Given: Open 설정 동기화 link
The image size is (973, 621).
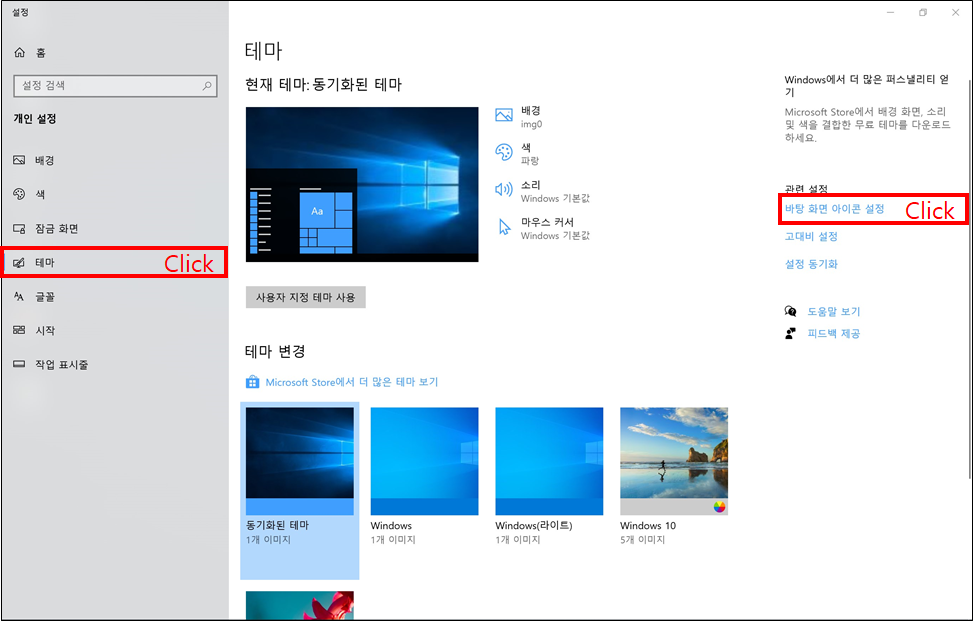Looking at the screenshot, I should pos(811,264).
